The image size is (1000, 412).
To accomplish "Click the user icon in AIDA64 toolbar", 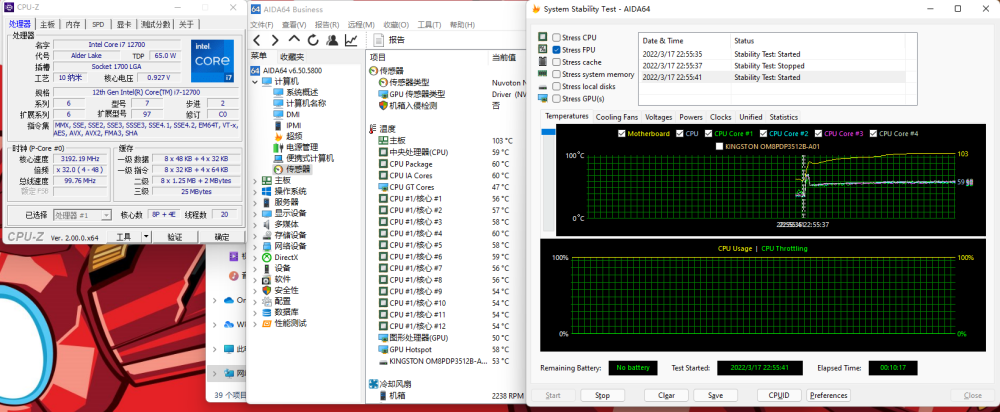I will (332, 40).
